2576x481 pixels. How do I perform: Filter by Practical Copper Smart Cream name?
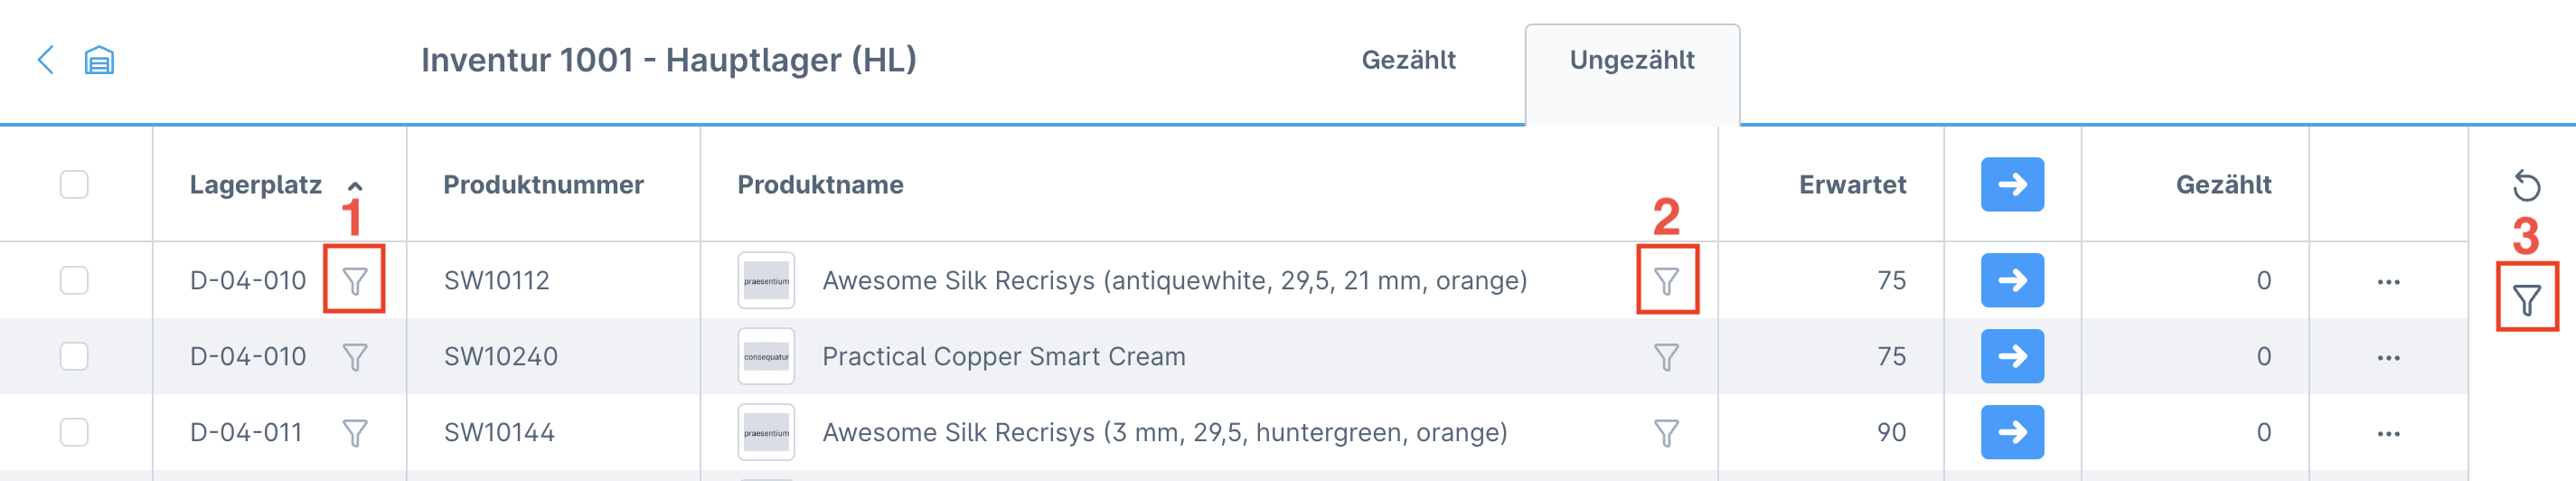(x=1666, y=357)
